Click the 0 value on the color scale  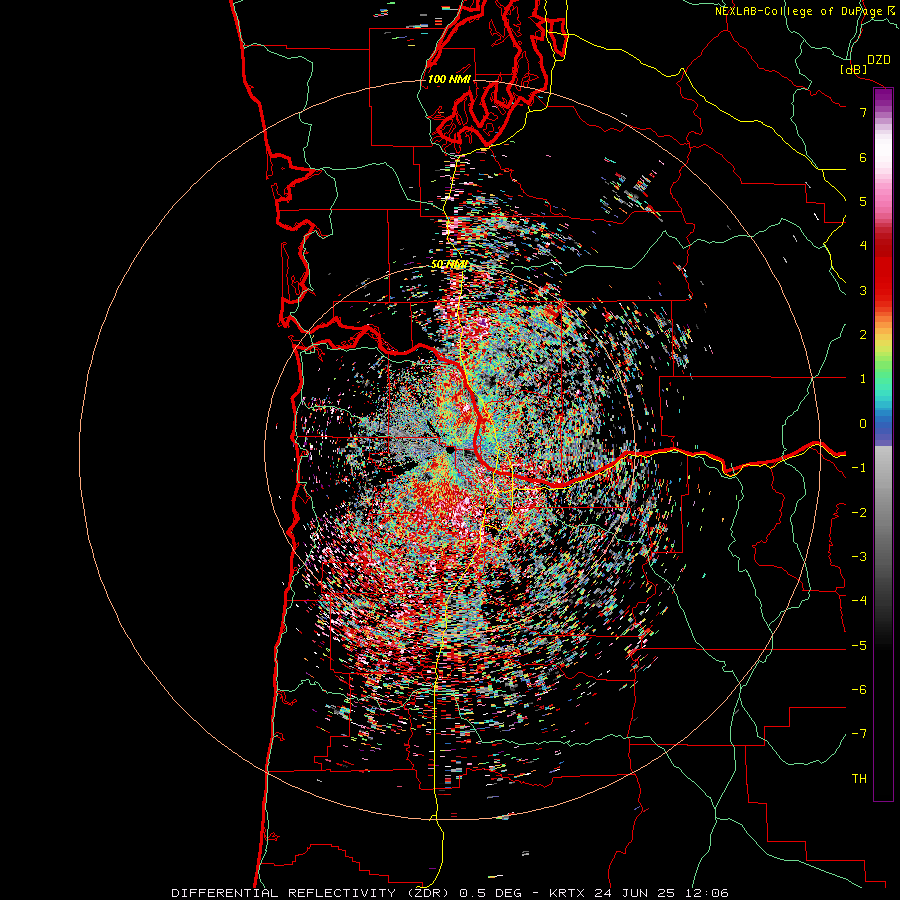pos(863,424)
